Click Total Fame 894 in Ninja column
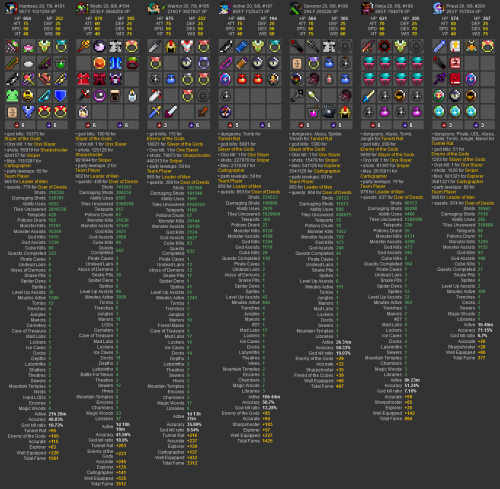The height and width of the screenshot is (489, 500). (396, 419)
